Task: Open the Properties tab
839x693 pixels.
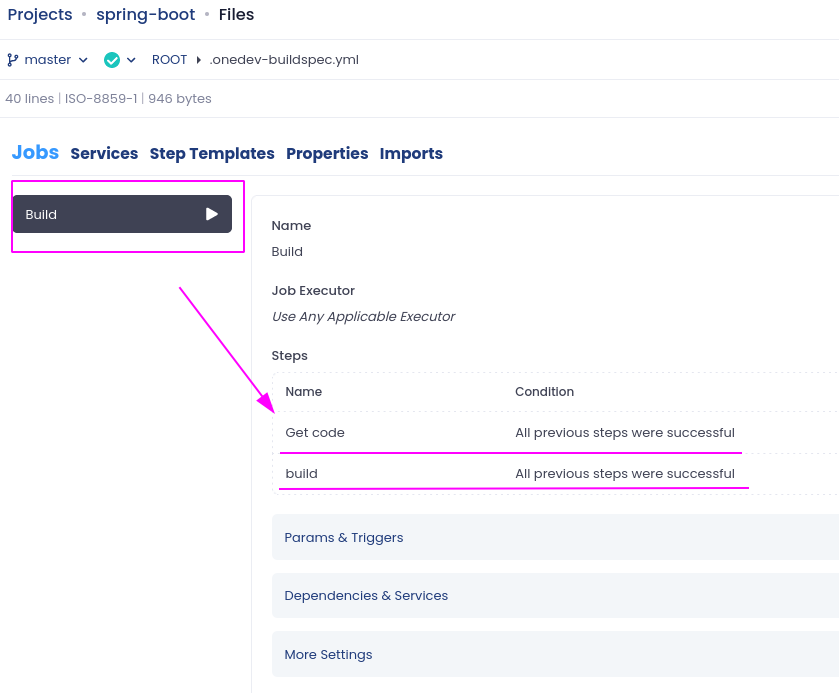Action: tap(327, 154)
